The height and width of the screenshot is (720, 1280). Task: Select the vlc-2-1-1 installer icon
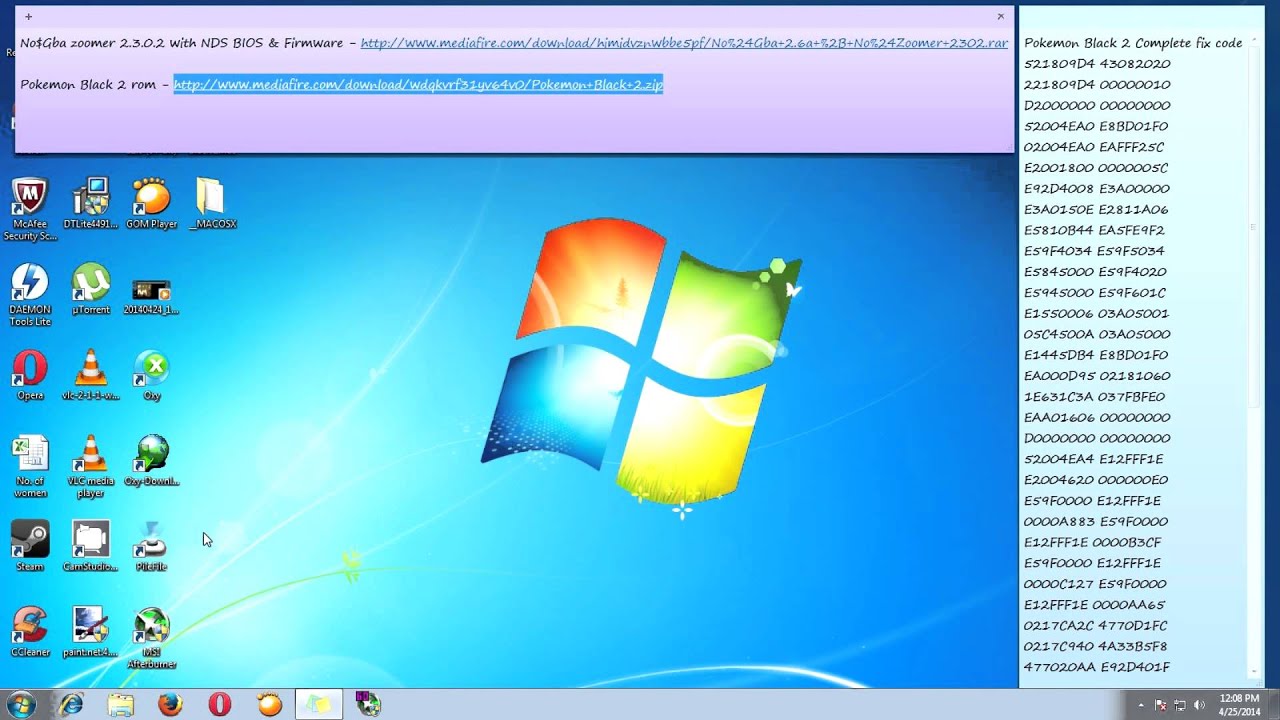(91, 375)
